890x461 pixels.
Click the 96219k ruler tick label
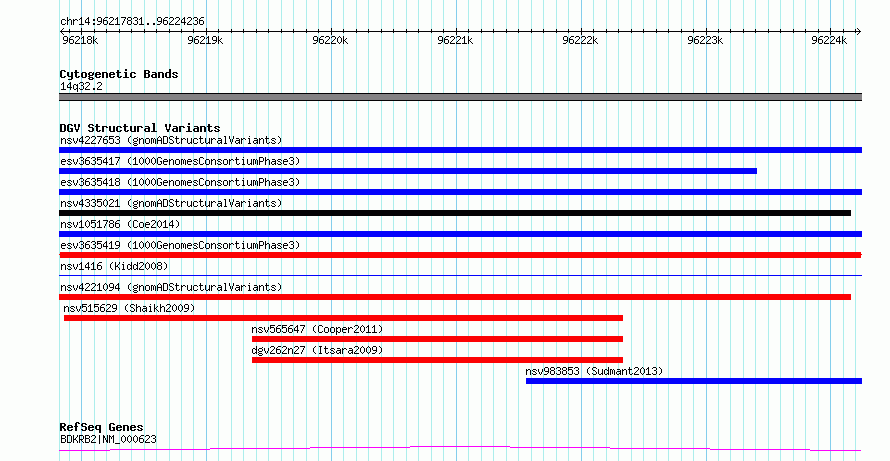205,41
